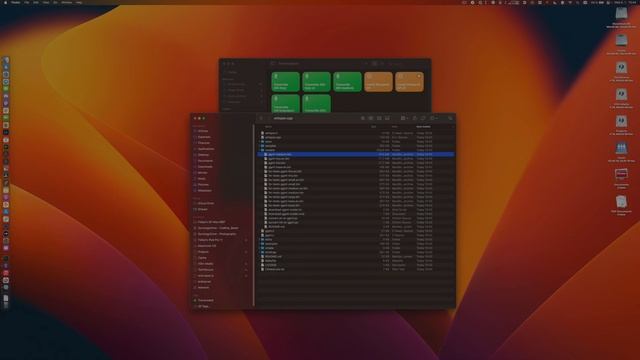The height and width of the screenshot is (360, 640).
Task: Switch Finder to column view
Action: pos(379,118)
